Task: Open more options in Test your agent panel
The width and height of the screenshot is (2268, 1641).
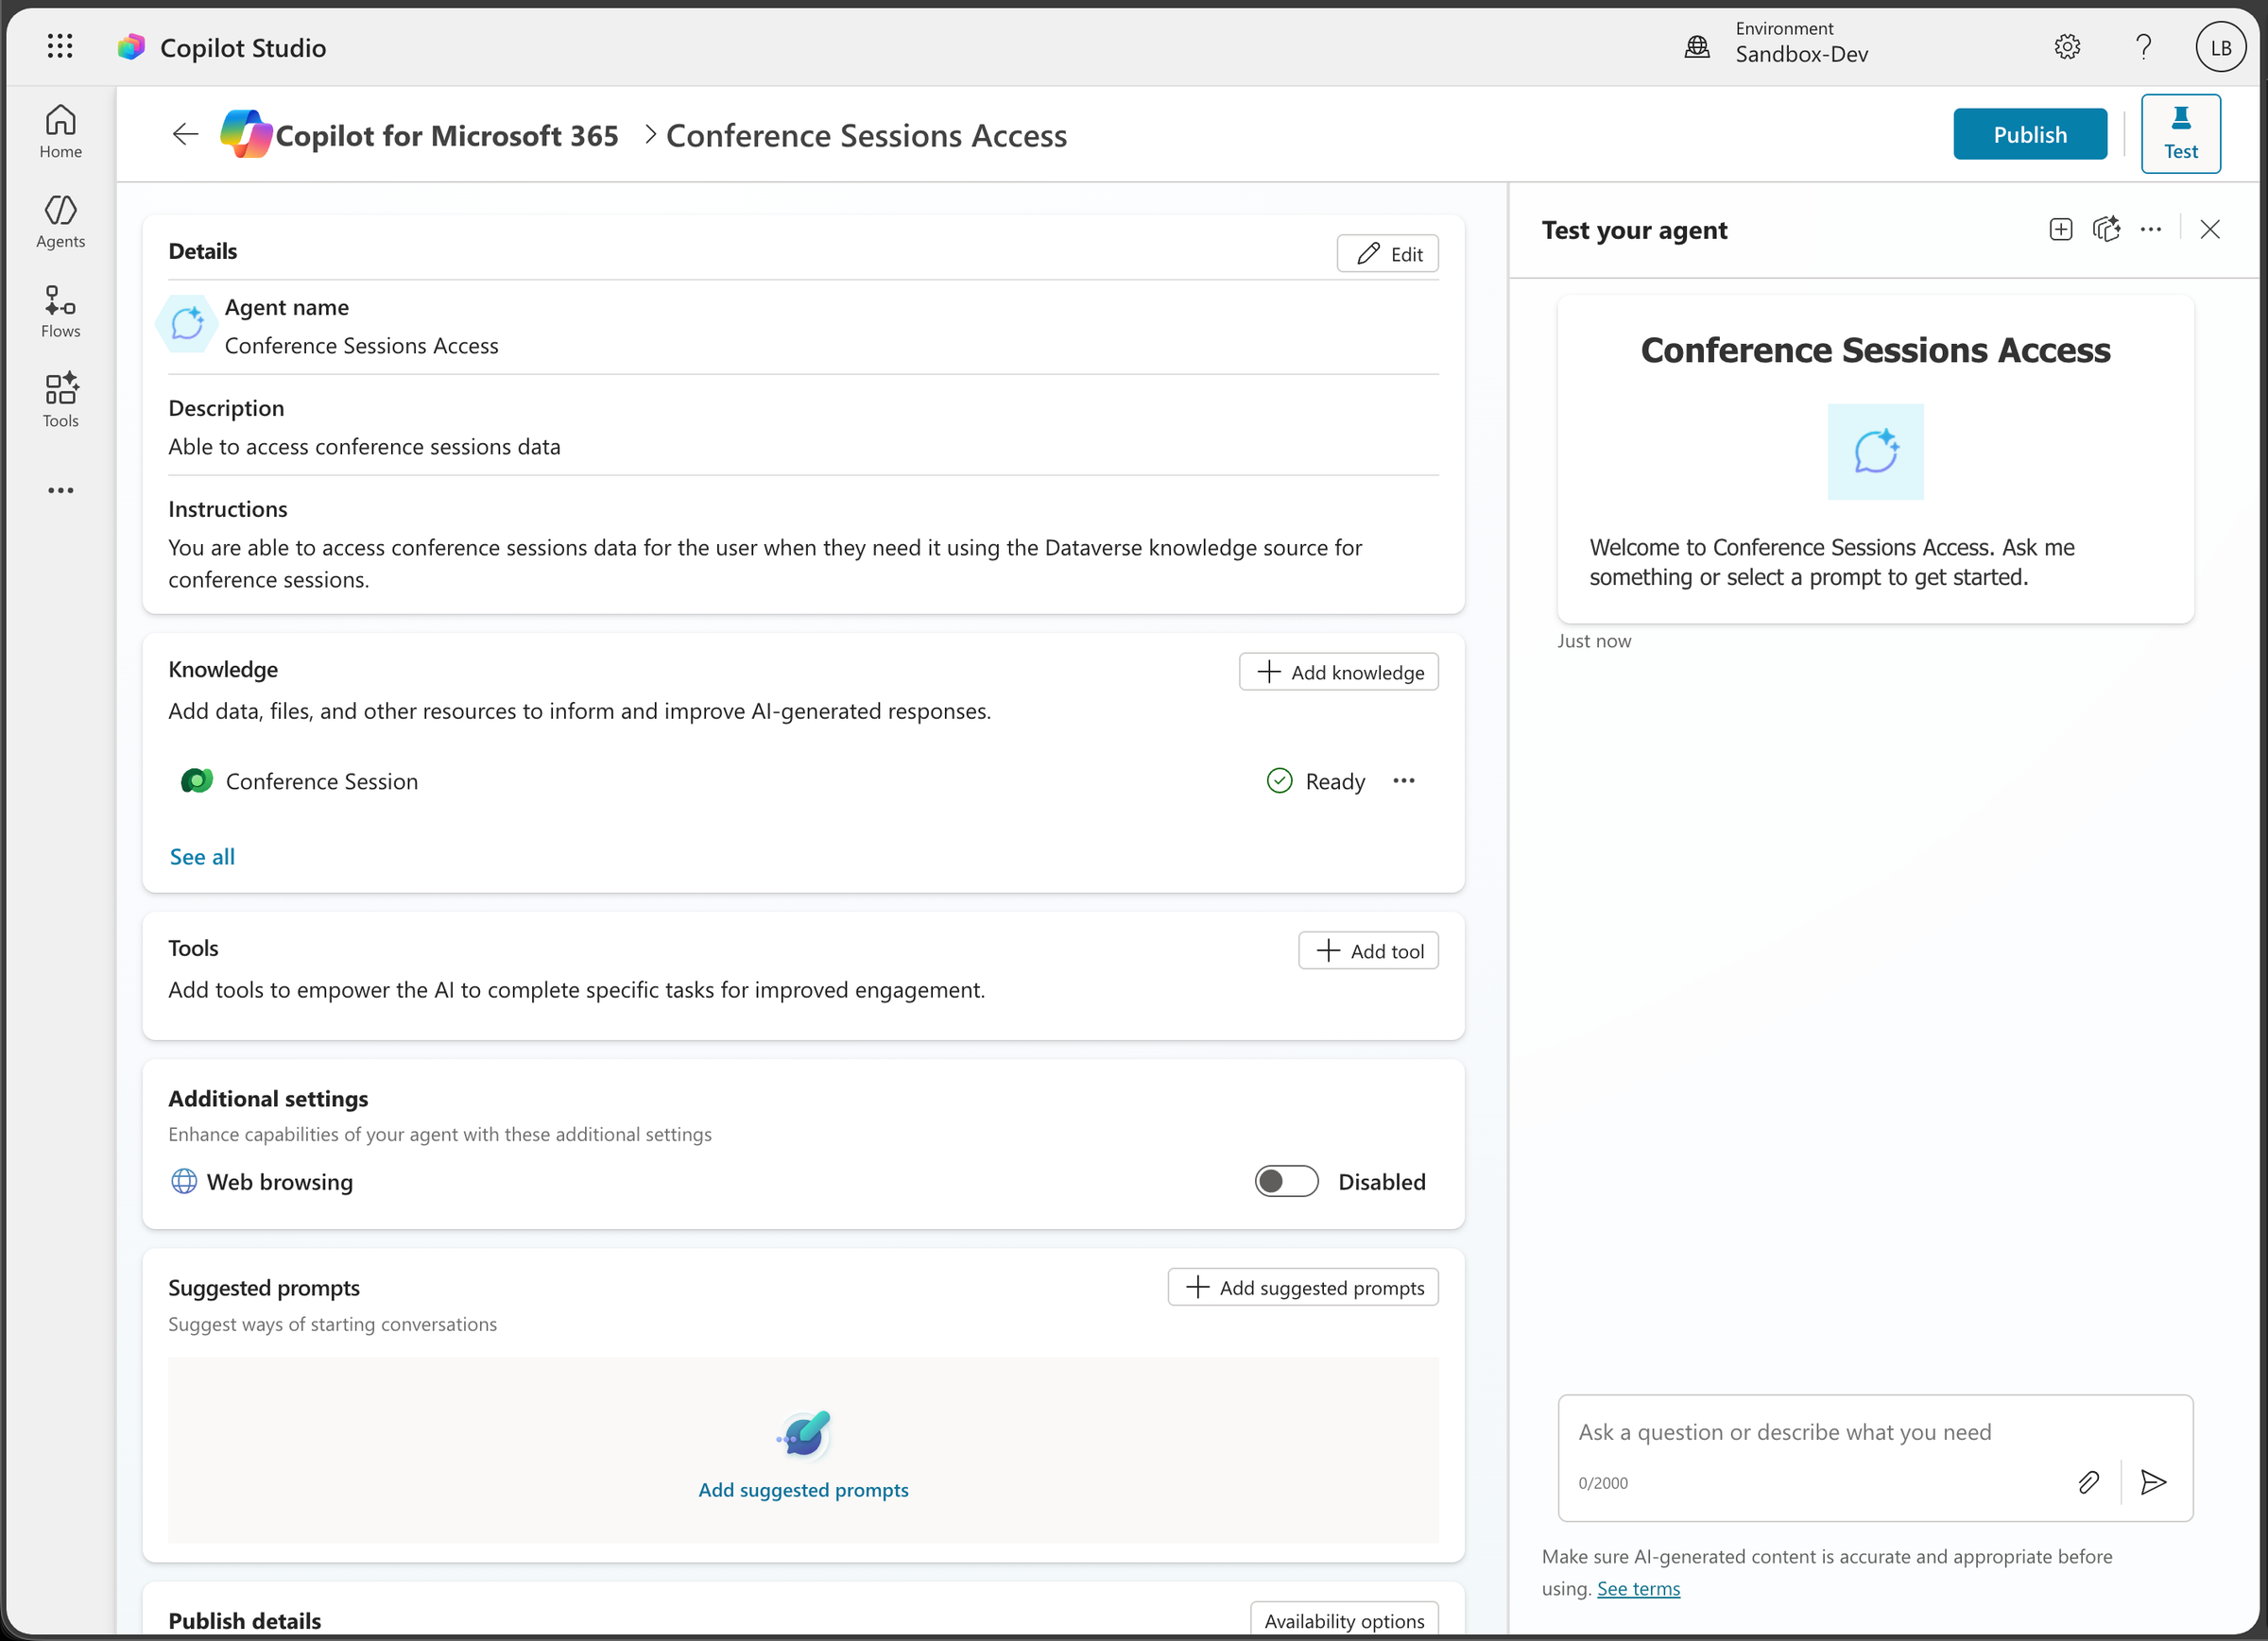Action: pyautogui.click(x=2151, y=229)
